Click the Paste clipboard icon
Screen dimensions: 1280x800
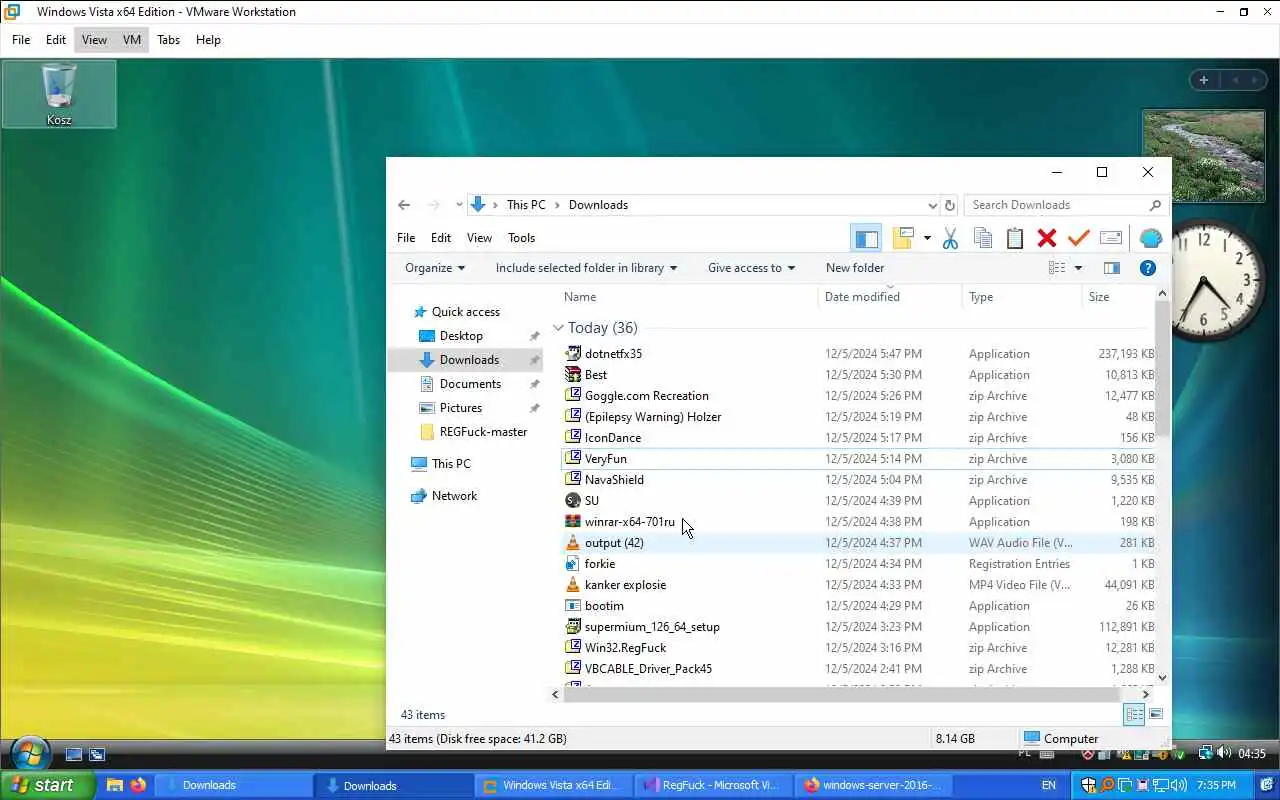point(1015,238)
